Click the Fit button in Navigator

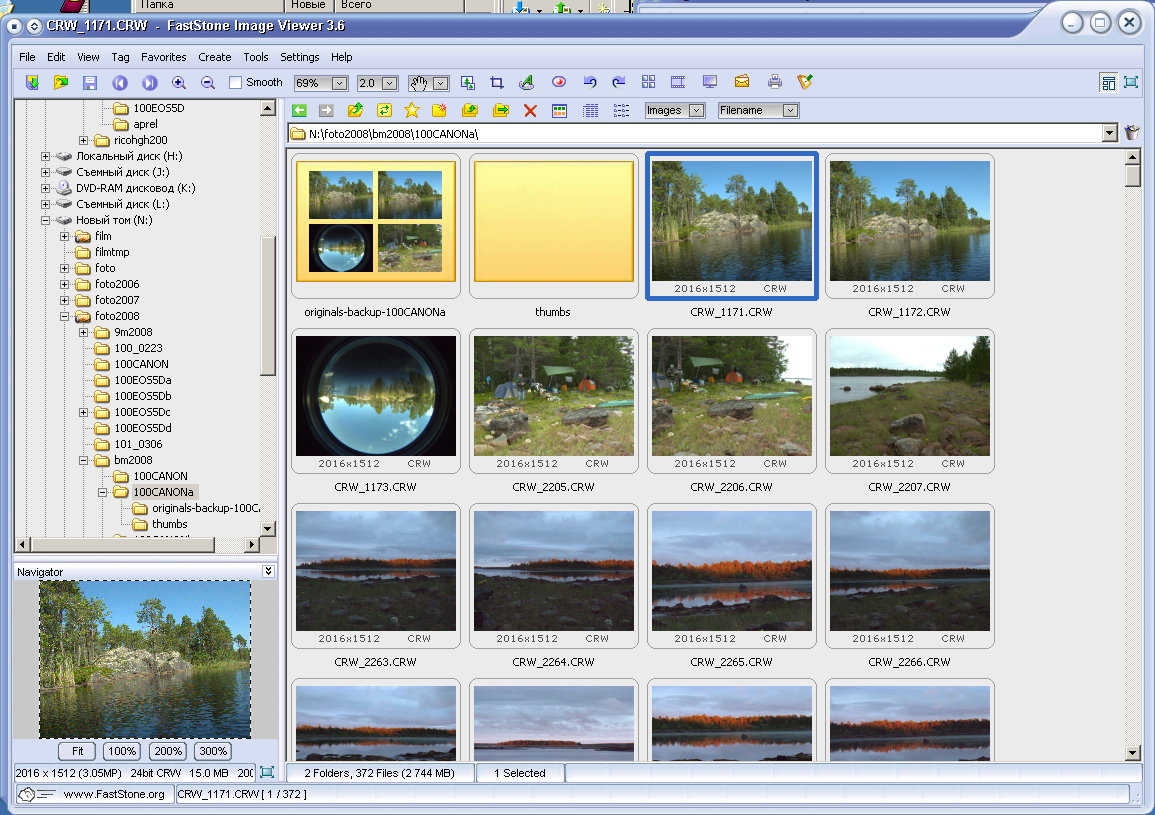point(76,751)
